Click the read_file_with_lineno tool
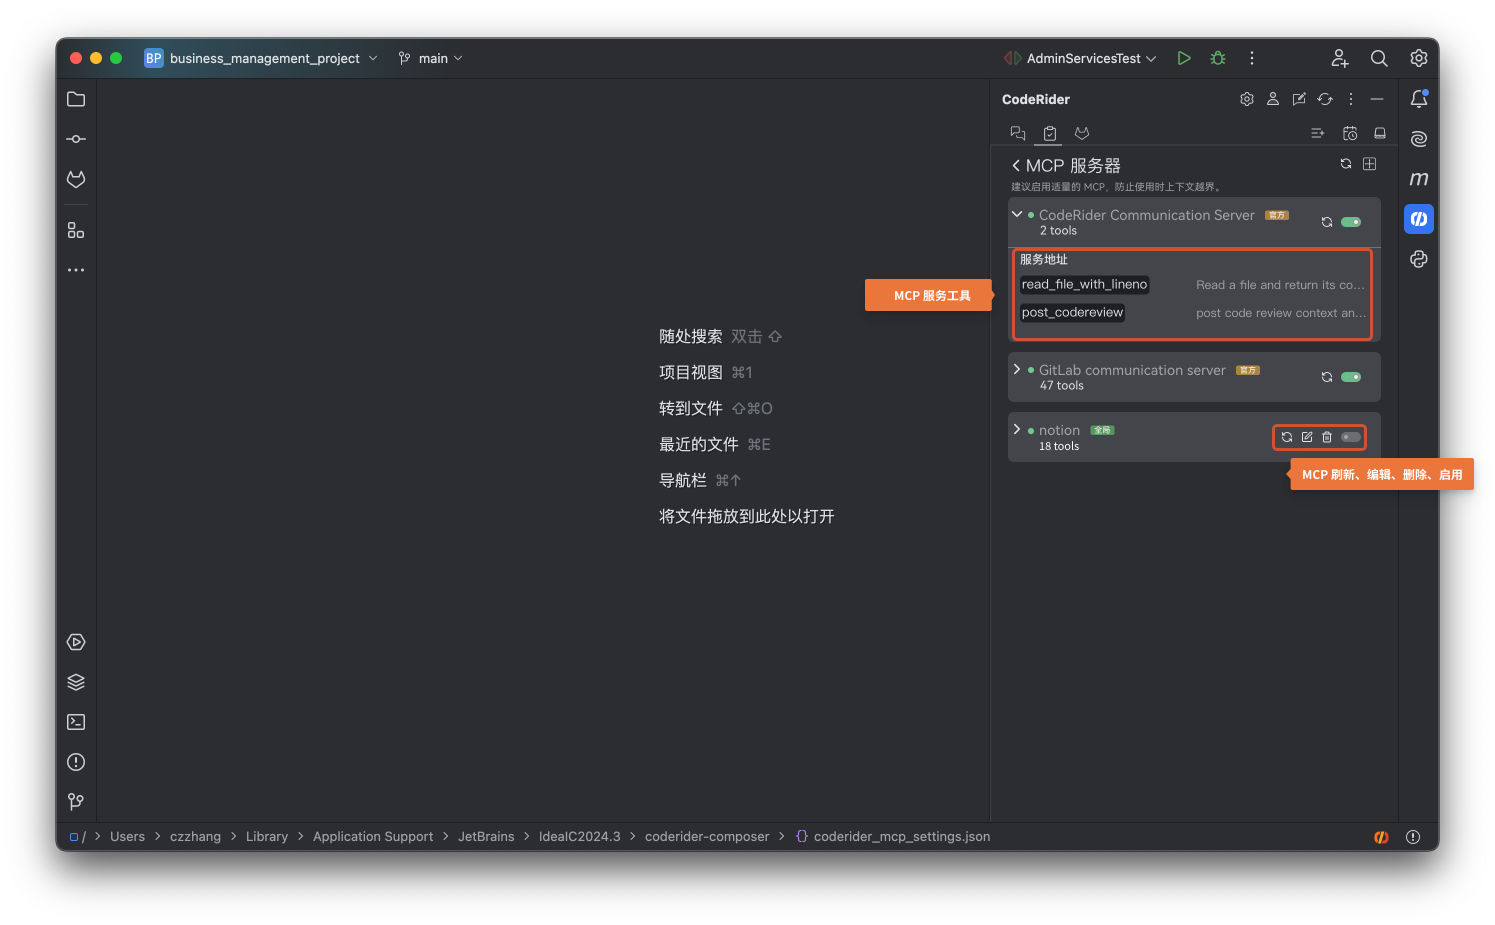This screenshot has width=1495, height=925. click(x=1084, y=285)
